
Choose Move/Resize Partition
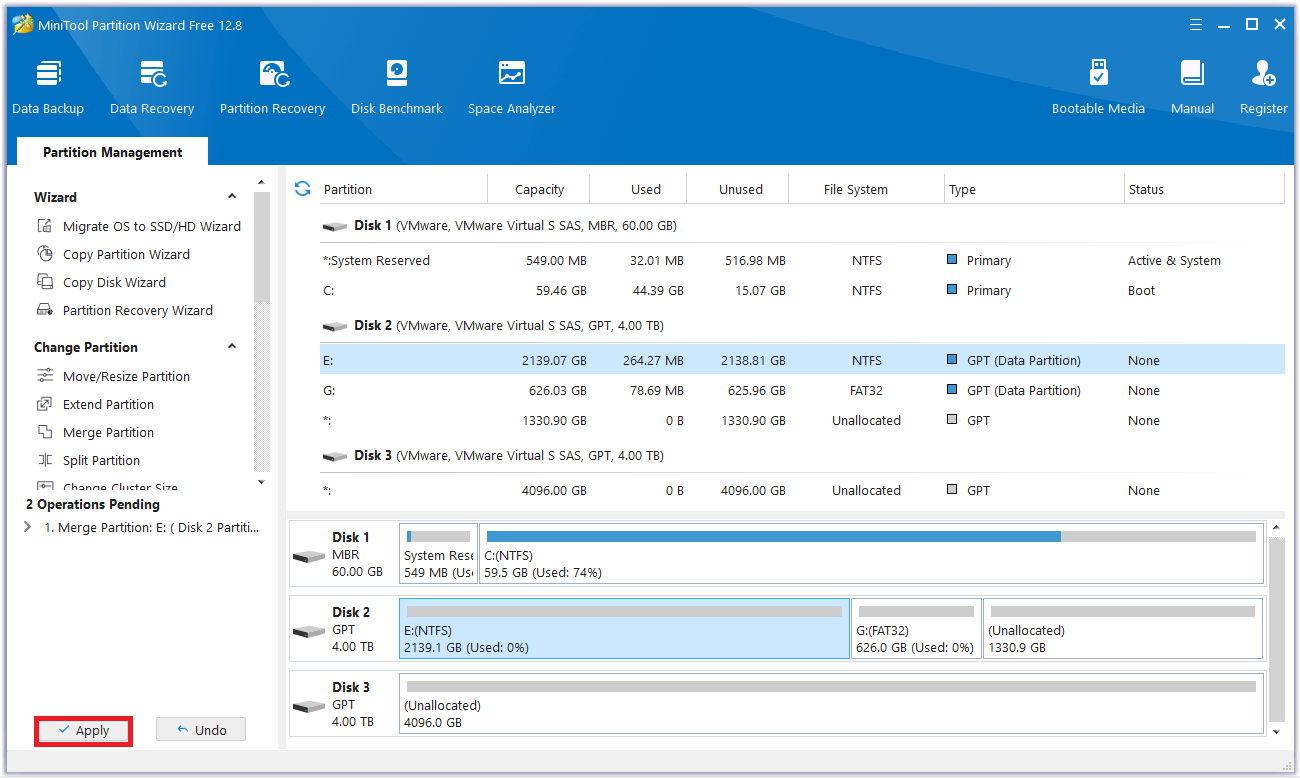click(x=113, y=376)
